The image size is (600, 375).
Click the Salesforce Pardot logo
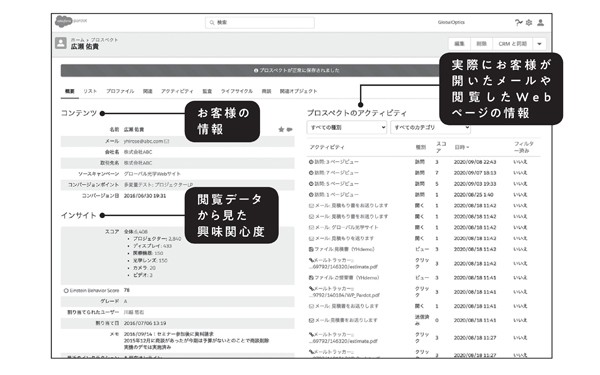[71, 21]
